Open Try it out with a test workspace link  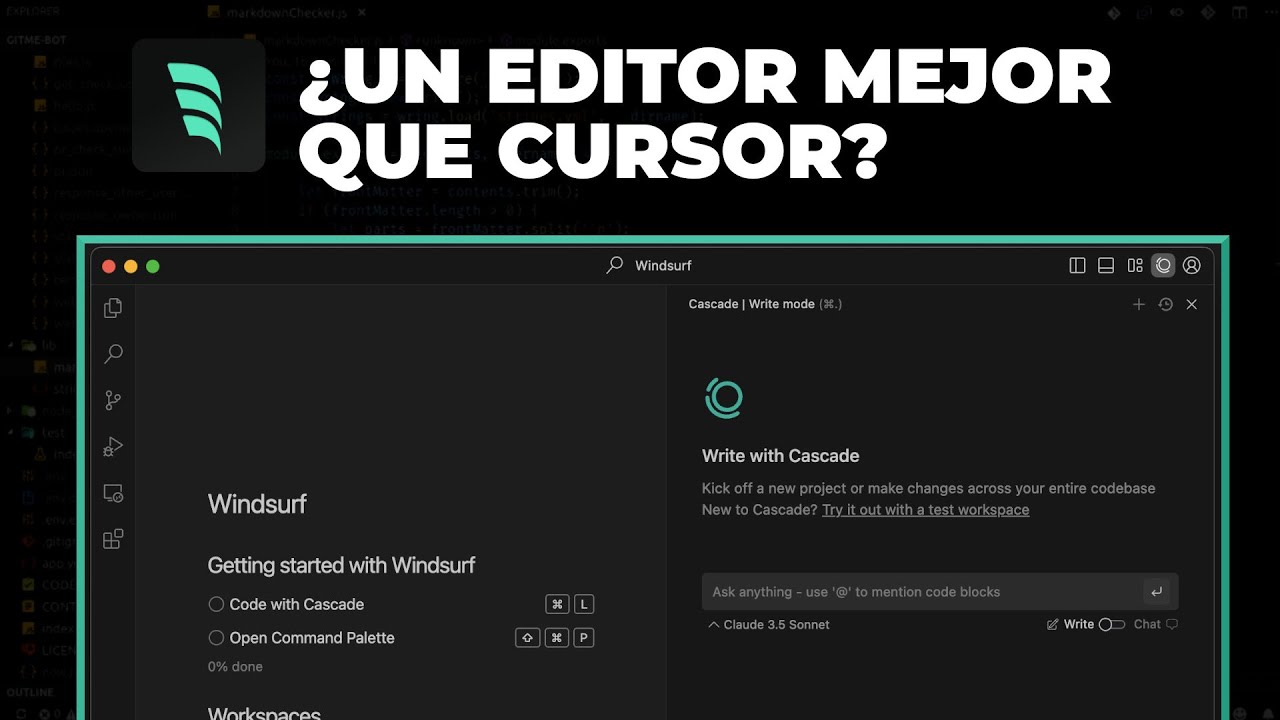click(x=925, y=510)
